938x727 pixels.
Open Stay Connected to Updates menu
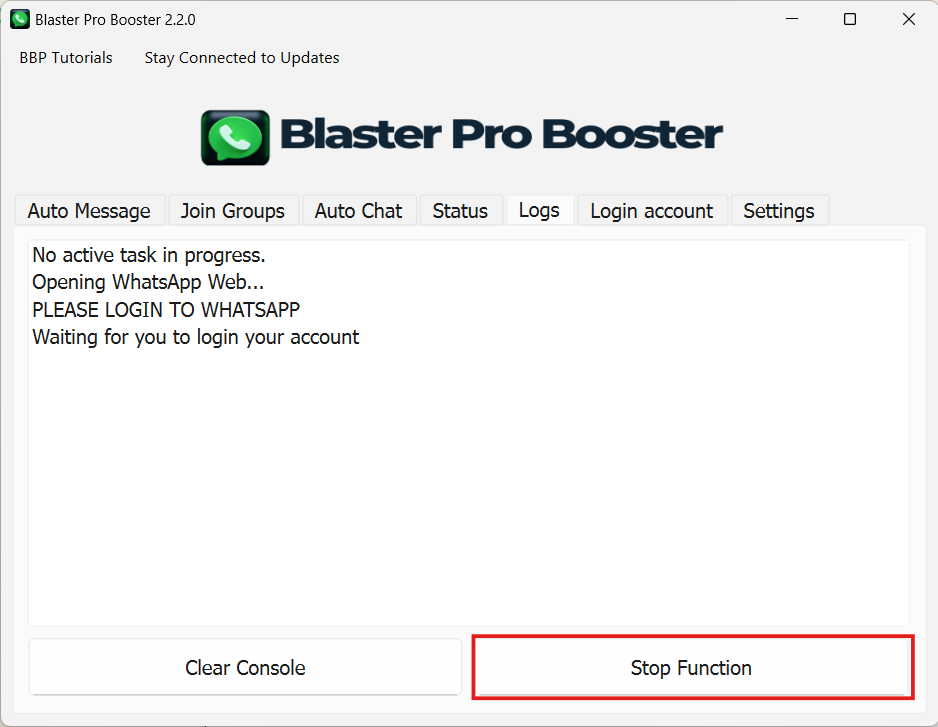(242, 57)
